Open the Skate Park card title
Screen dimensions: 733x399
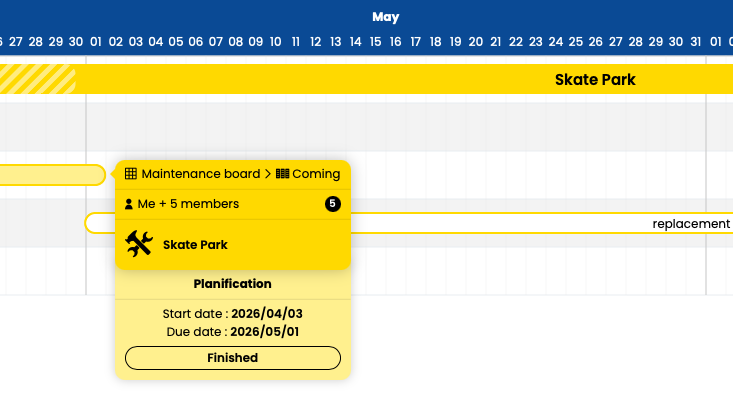pyautogui.click(x=195, y=245)
